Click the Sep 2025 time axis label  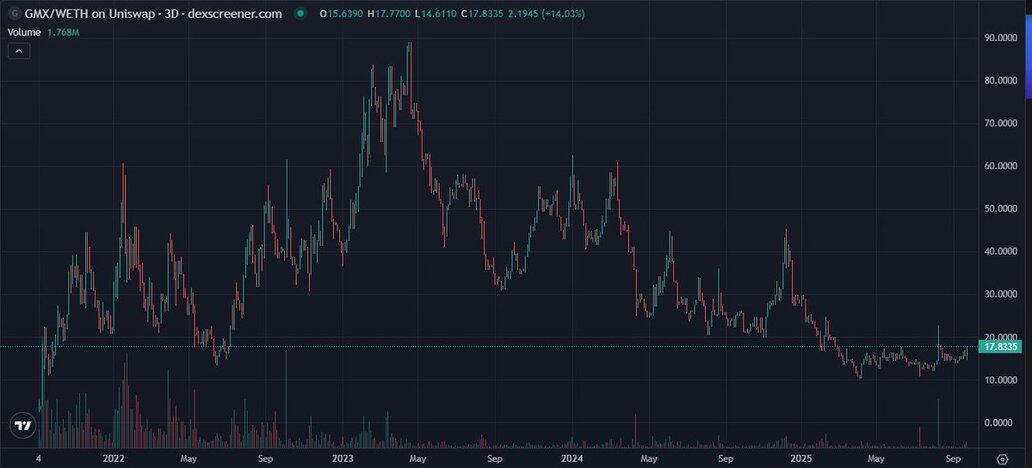[954, 458]
